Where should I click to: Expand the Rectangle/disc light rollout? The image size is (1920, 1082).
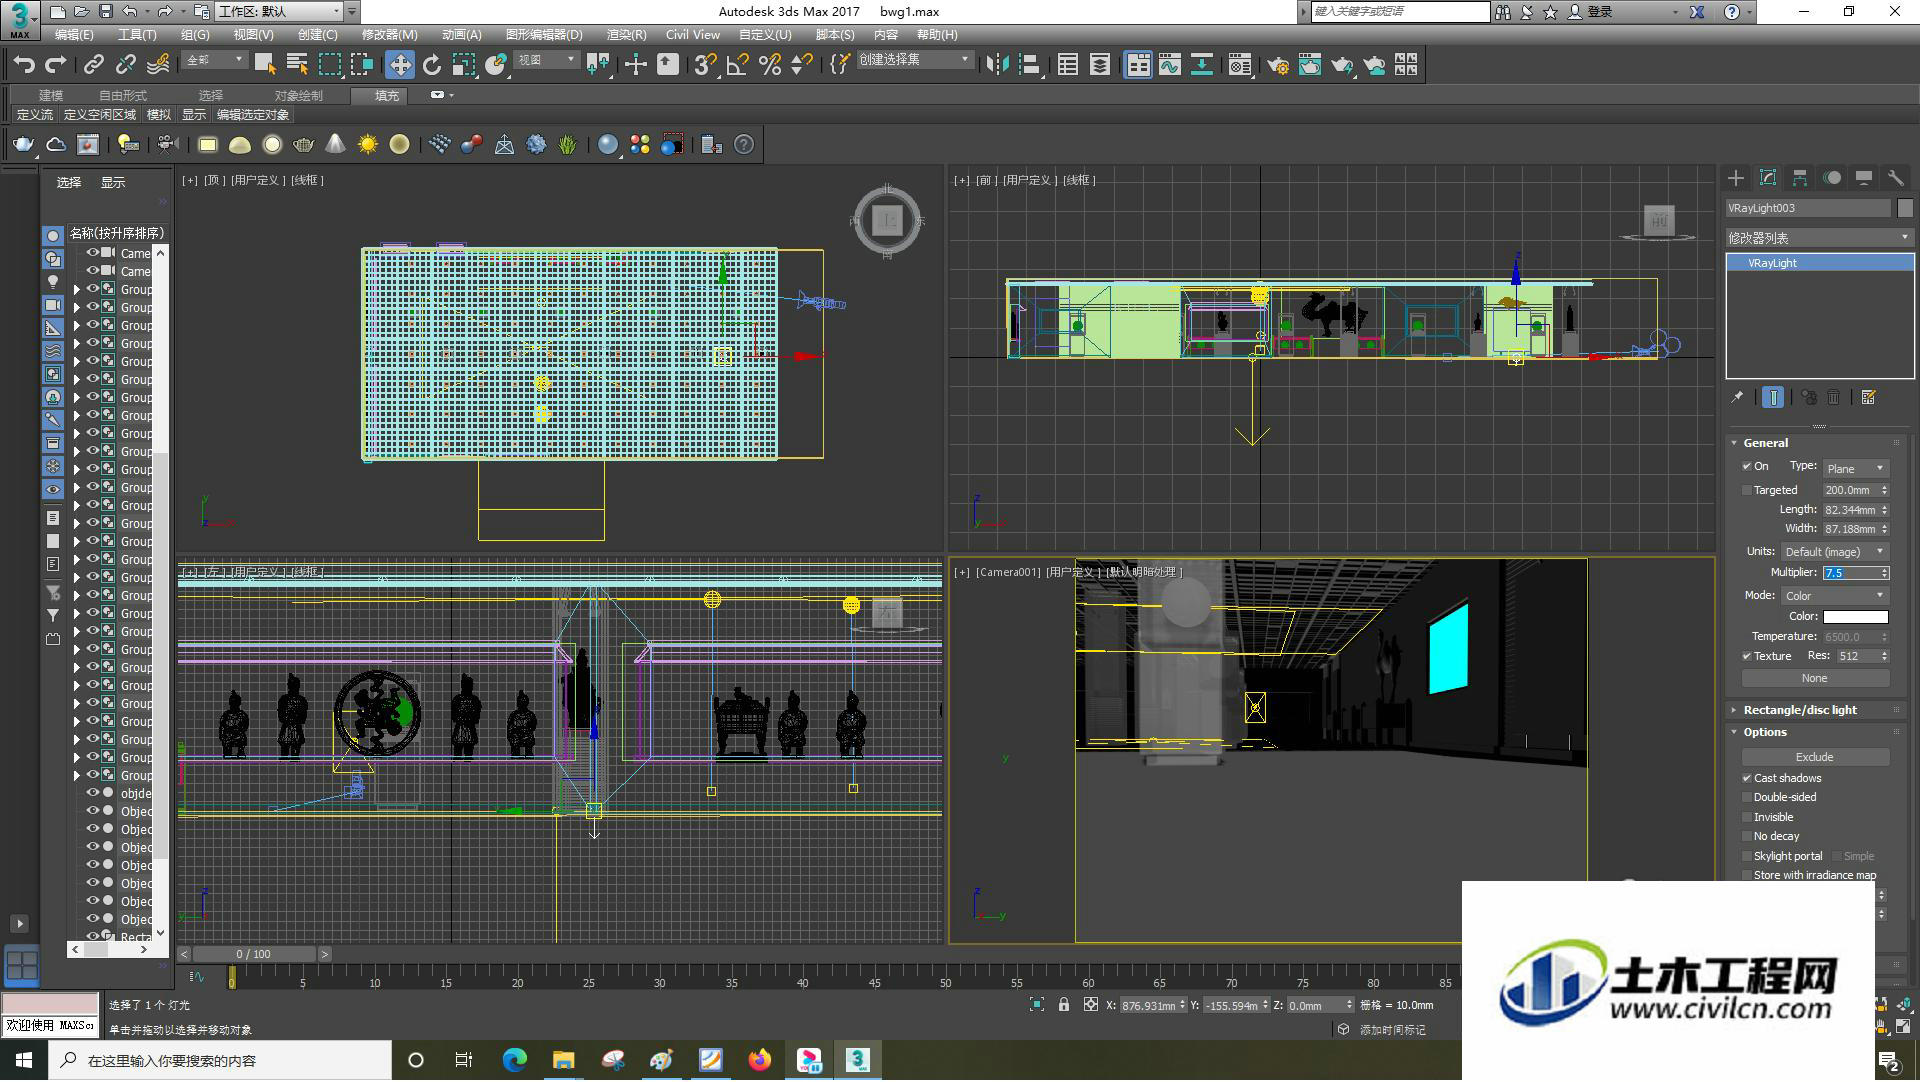pos(1800,710)
